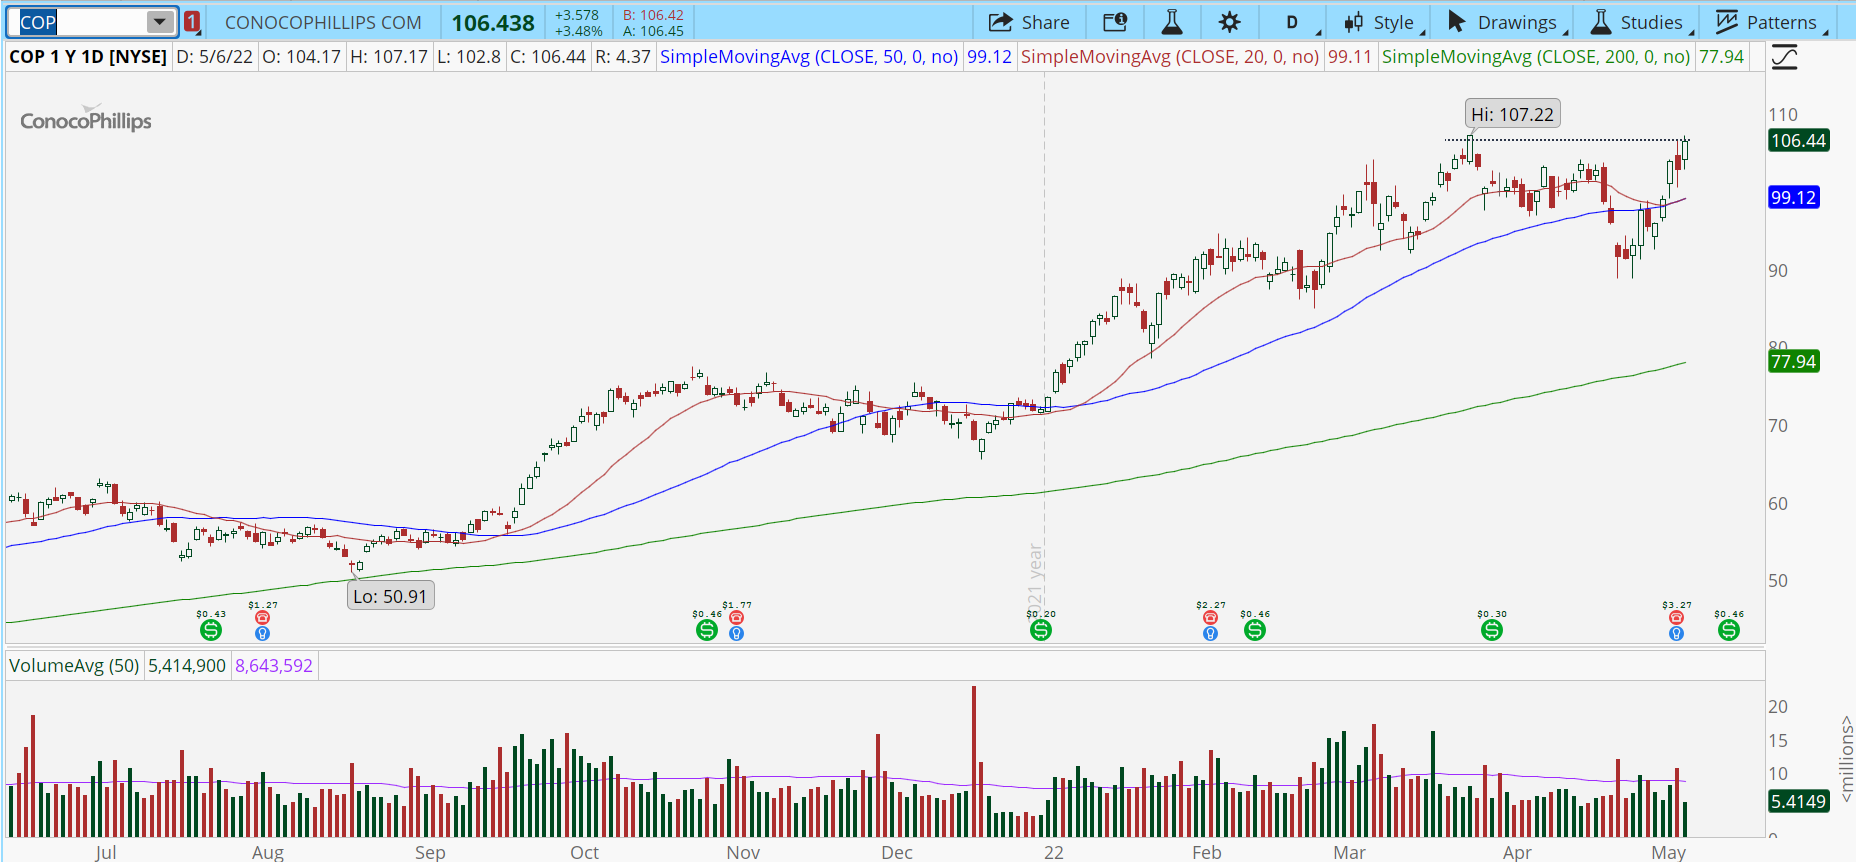This screenshot has height=862, width=1856.
Task: Click the red 99.11 SMA 20 header value
Action: click(x=1350, y=57)
